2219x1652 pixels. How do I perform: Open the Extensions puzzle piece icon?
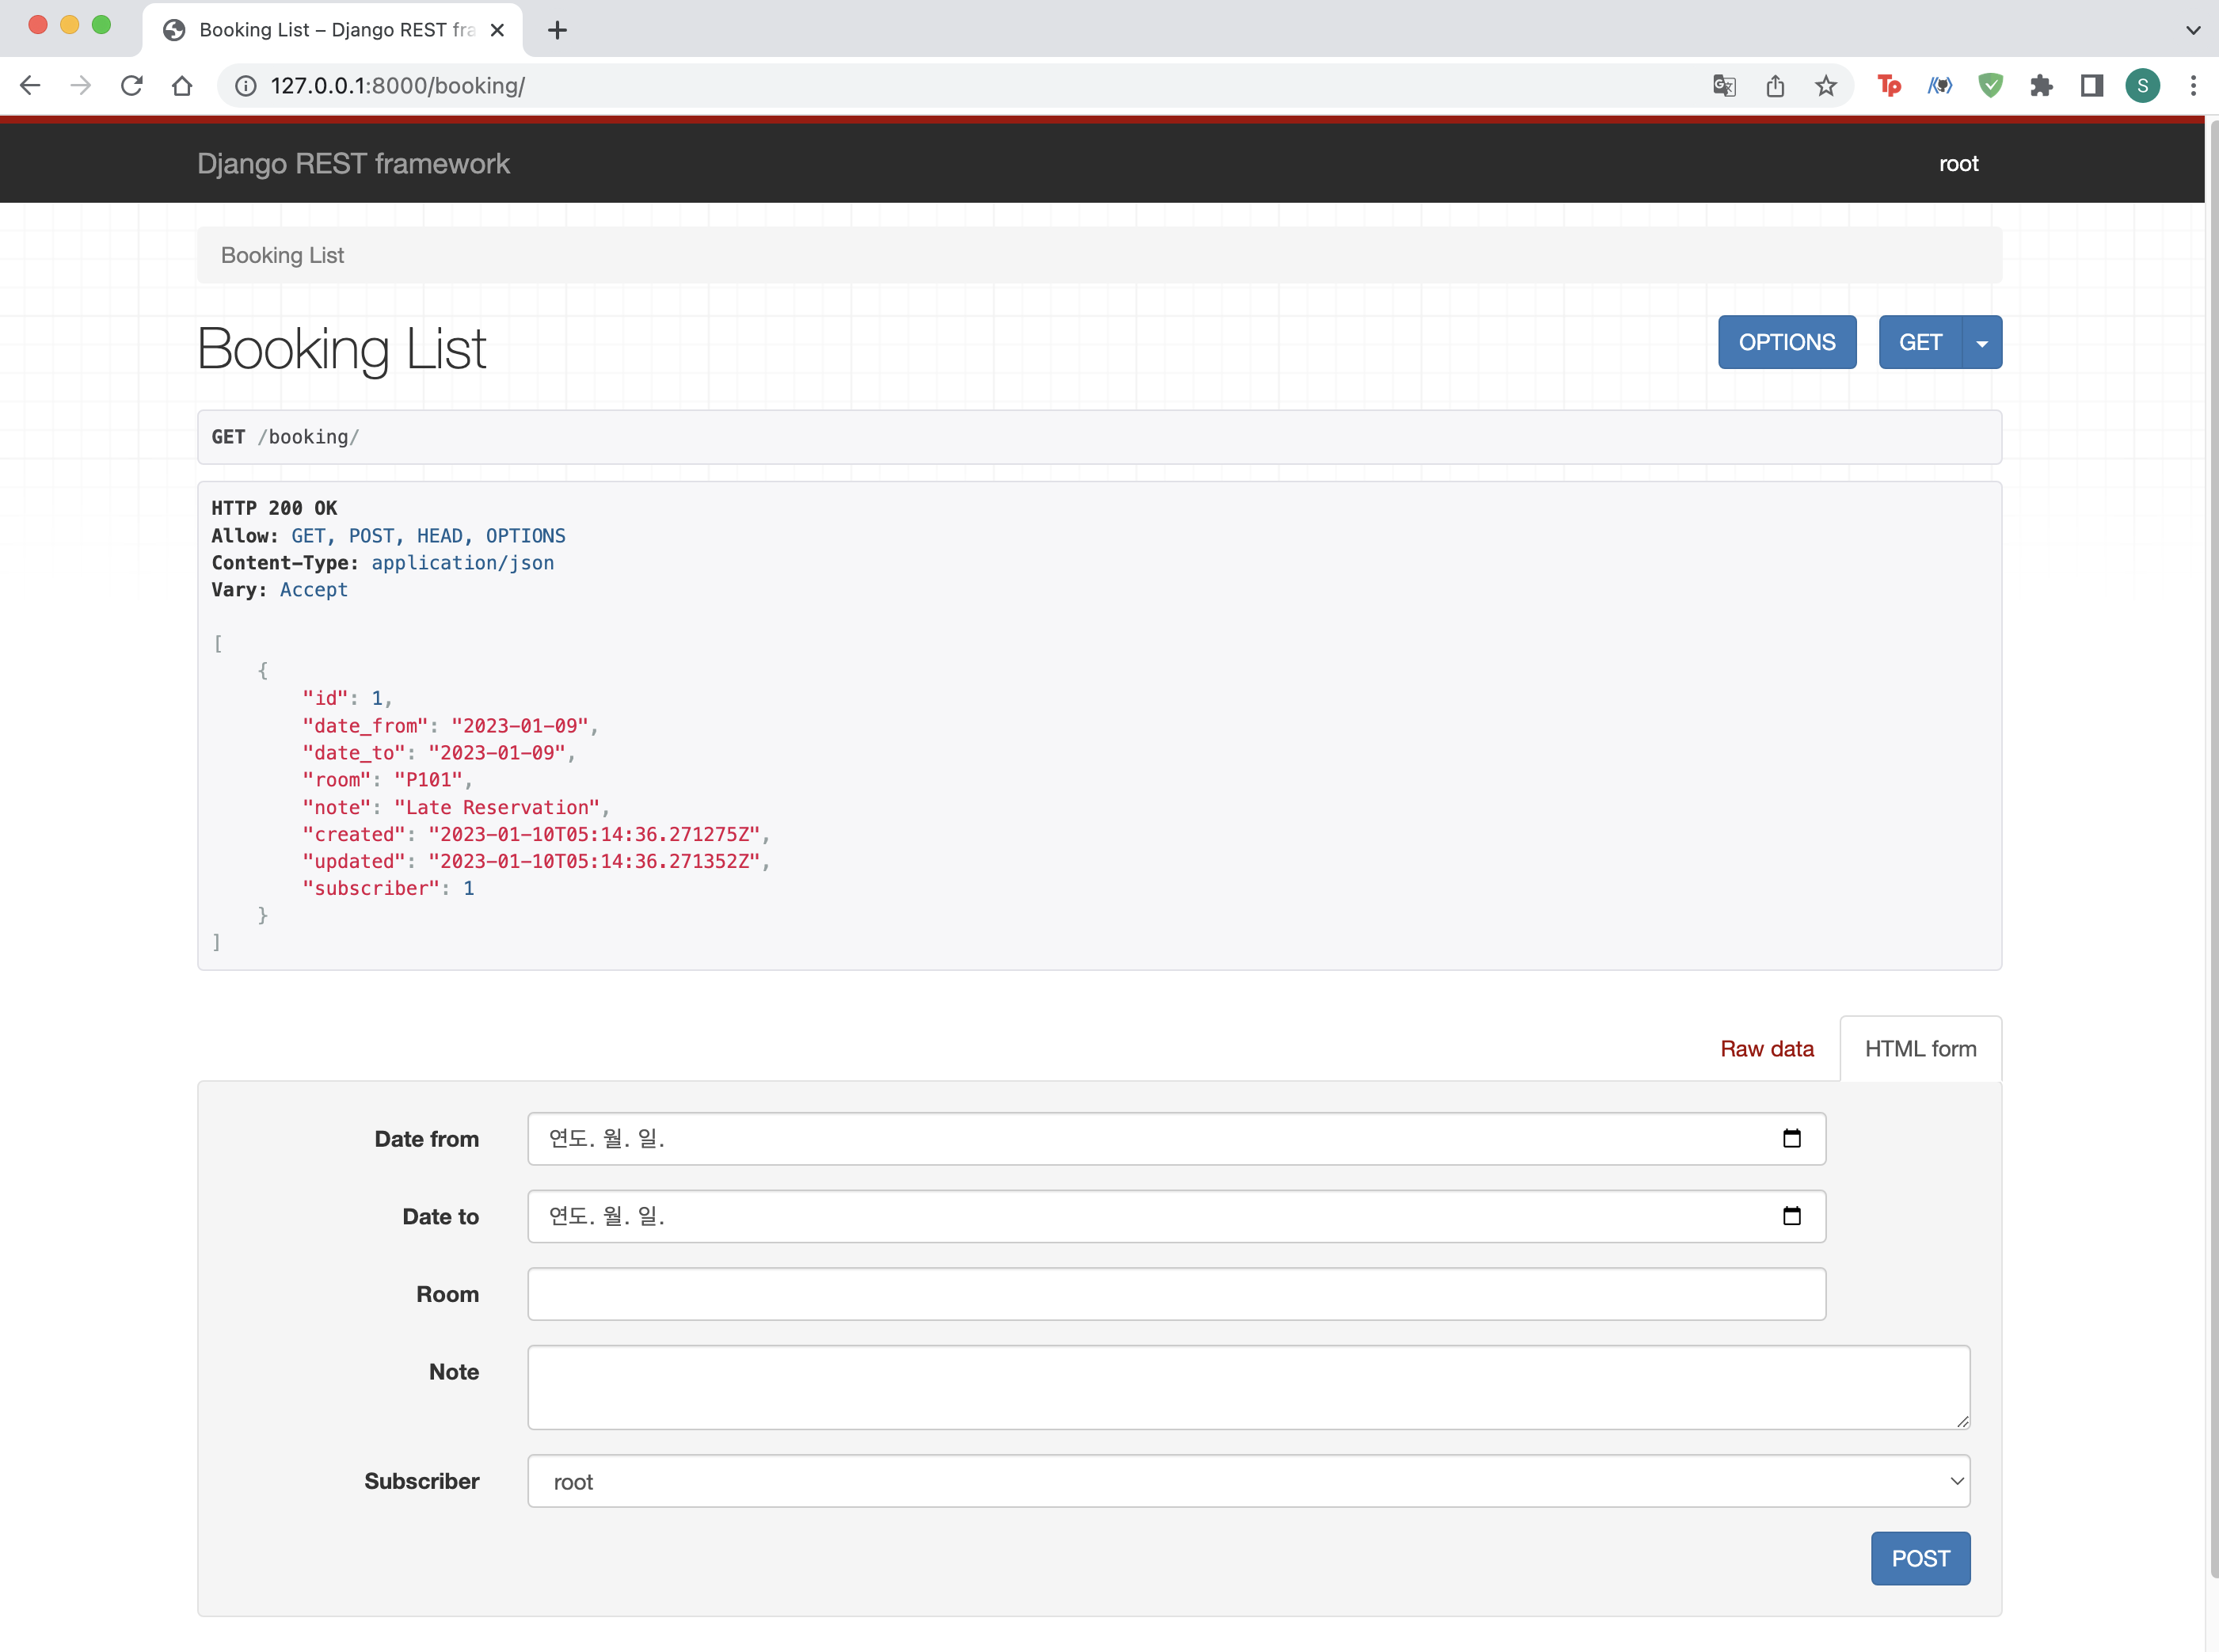click(x=2041, y=86)
